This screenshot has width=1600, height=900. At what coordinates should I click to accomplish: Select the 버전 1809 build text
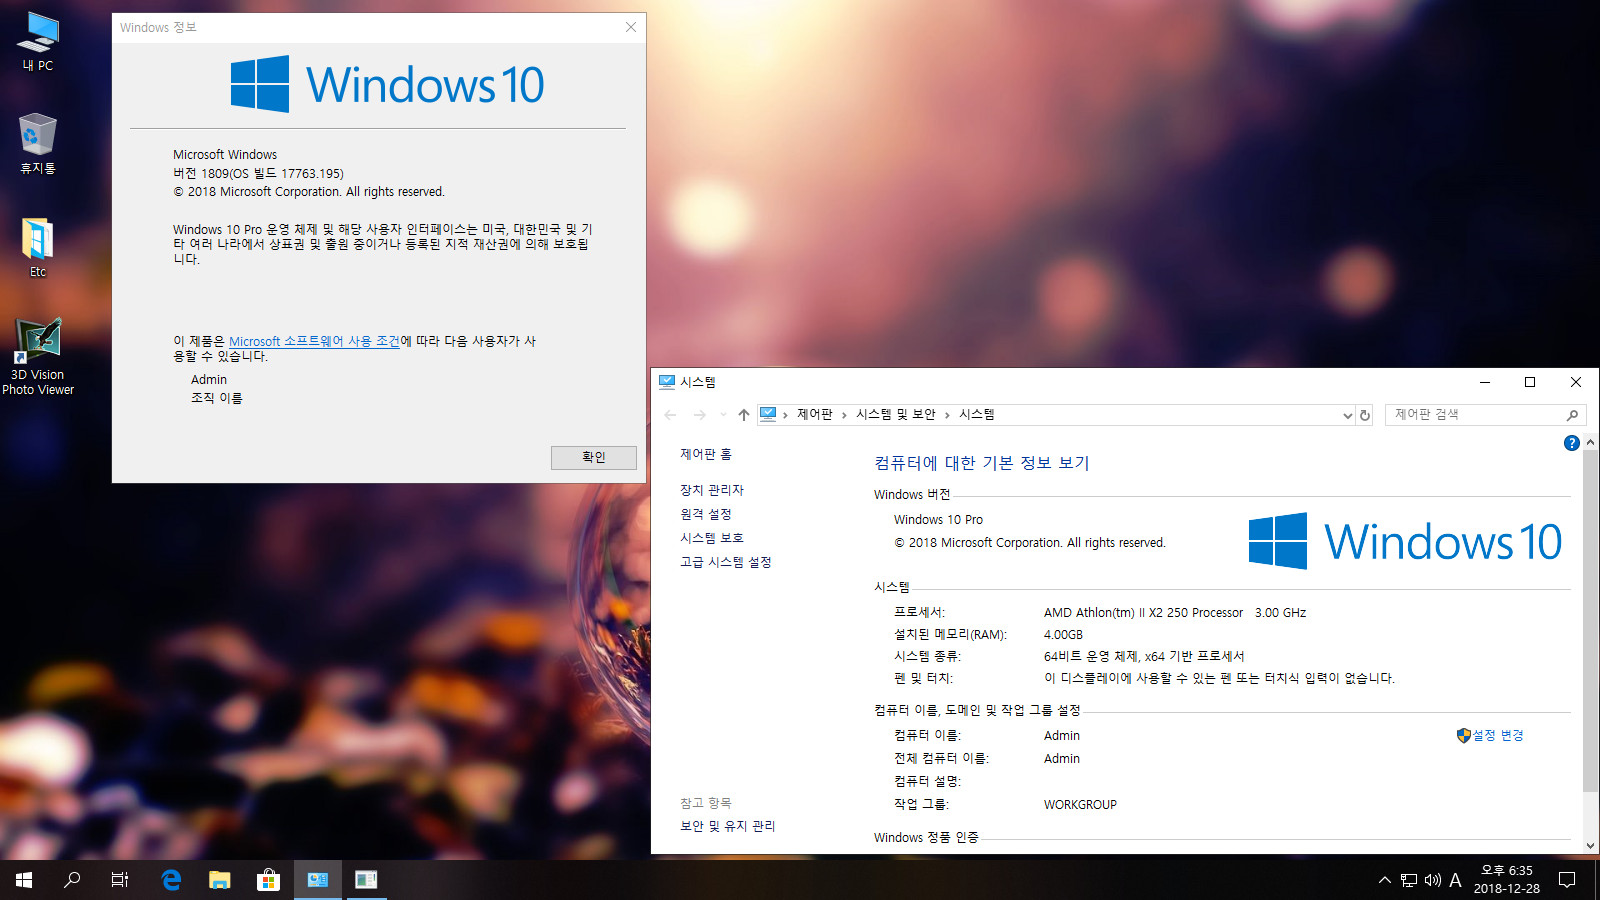[258, 173]
